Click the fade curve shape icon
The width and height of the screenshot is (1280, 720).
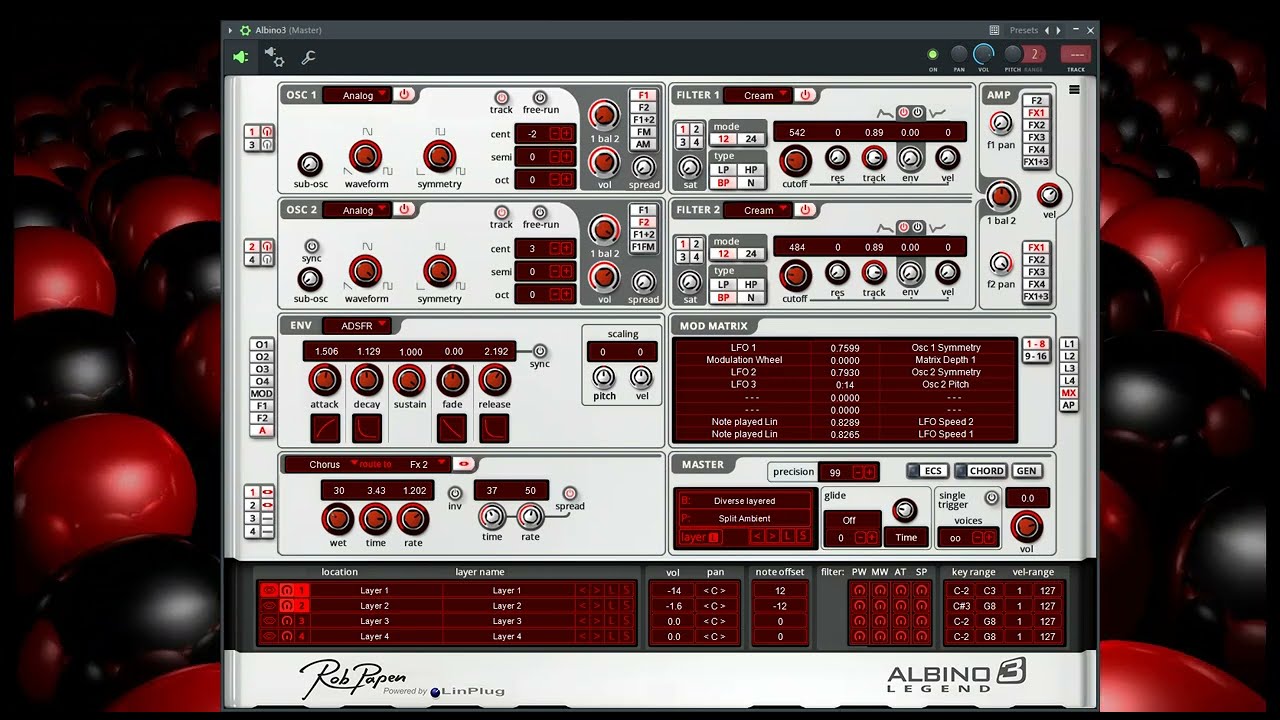452,428
